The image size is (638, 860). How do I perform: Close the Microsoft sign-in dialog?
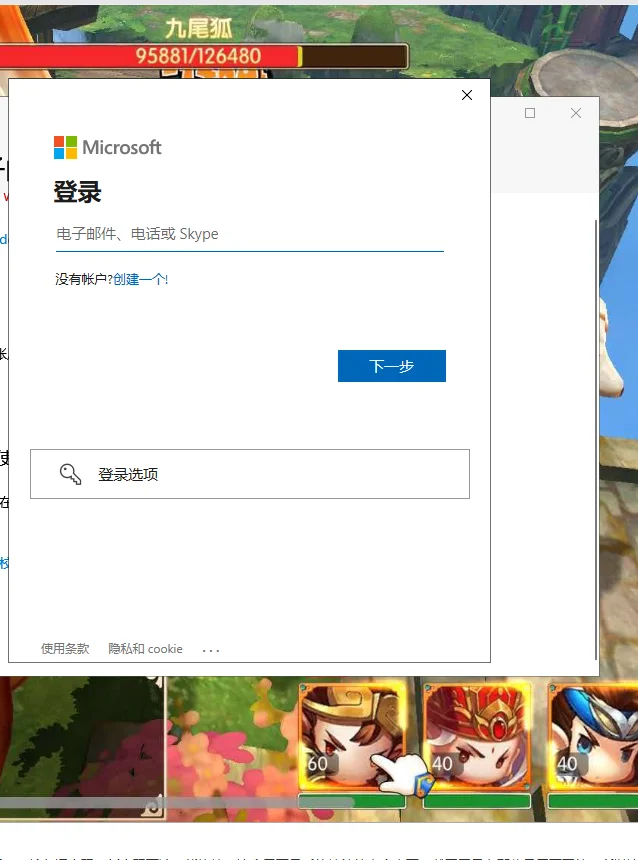[x=467, y=95]
